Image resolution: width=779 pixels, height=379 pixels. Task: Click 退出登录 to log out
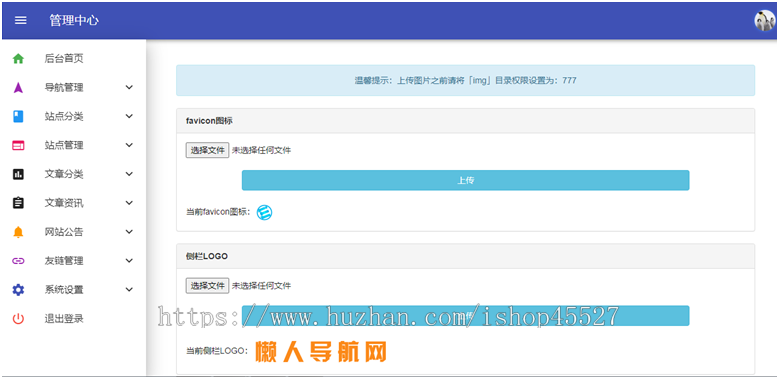[64, 319]
